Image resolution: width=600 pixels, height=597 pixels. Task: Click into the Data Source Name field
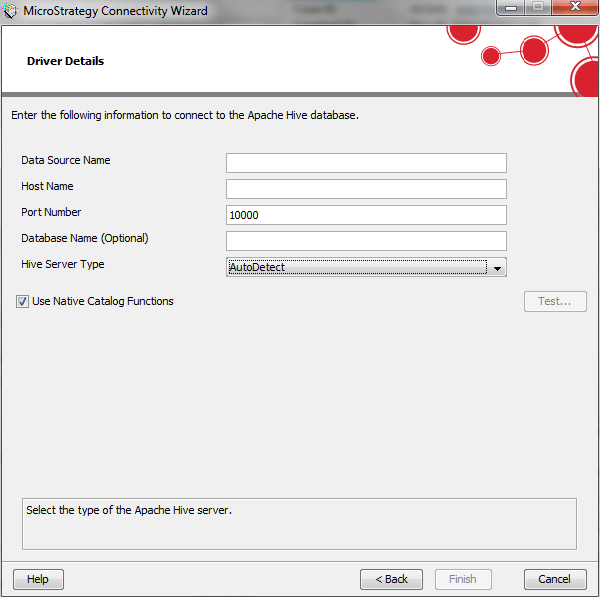click(x=366, y=163)
